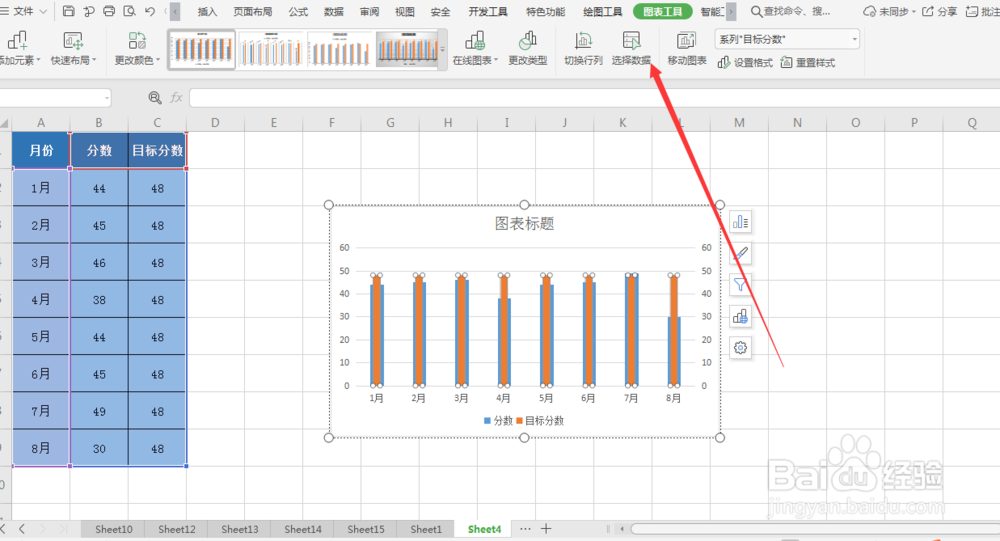Click the fx insert function icon

pos(176,98)
